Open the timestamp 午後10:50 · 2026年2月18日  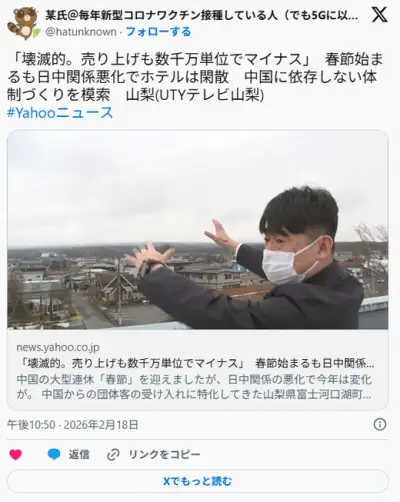click(73, 425)
